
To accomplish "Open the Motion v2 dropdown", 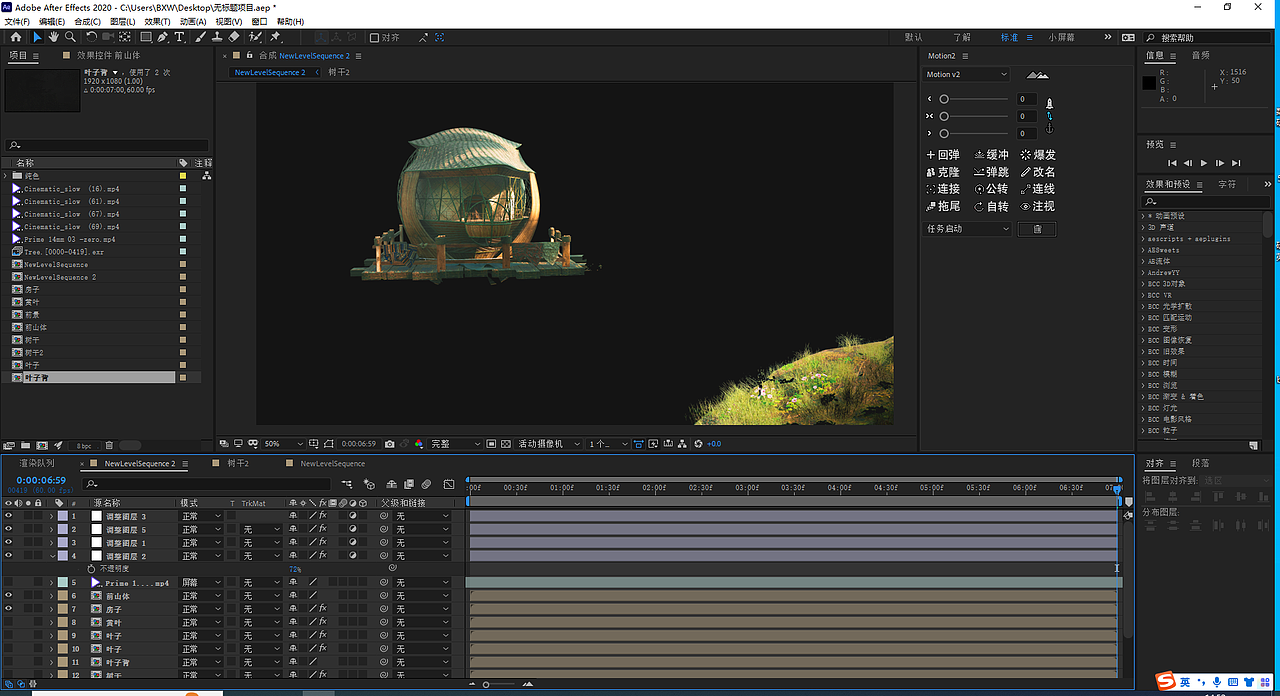I will pyautogui.click(x=966, y=75).
